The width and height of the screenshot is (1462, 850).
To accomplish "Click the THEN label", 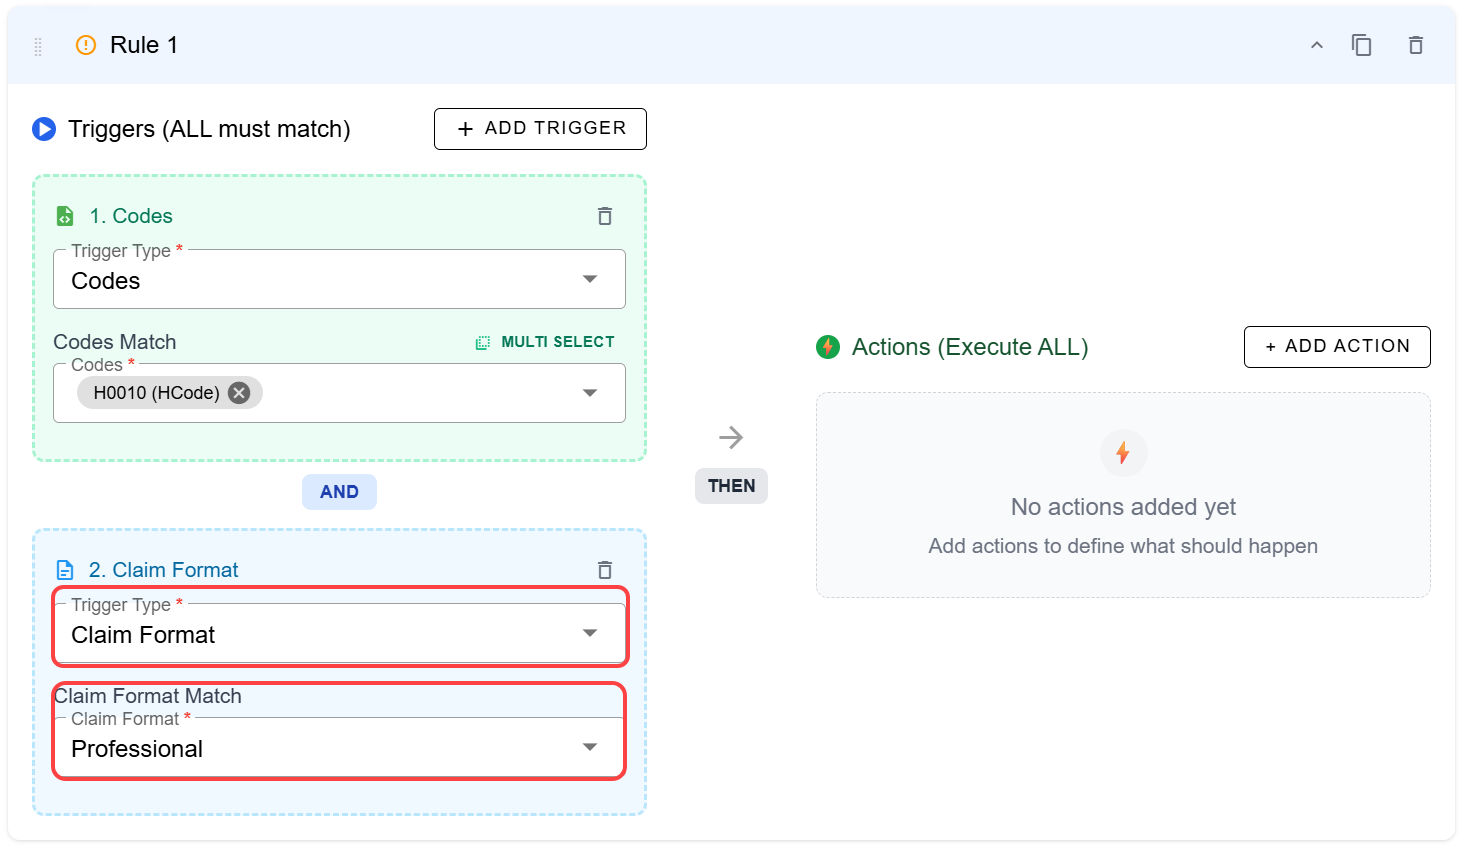I will point(731,486).
